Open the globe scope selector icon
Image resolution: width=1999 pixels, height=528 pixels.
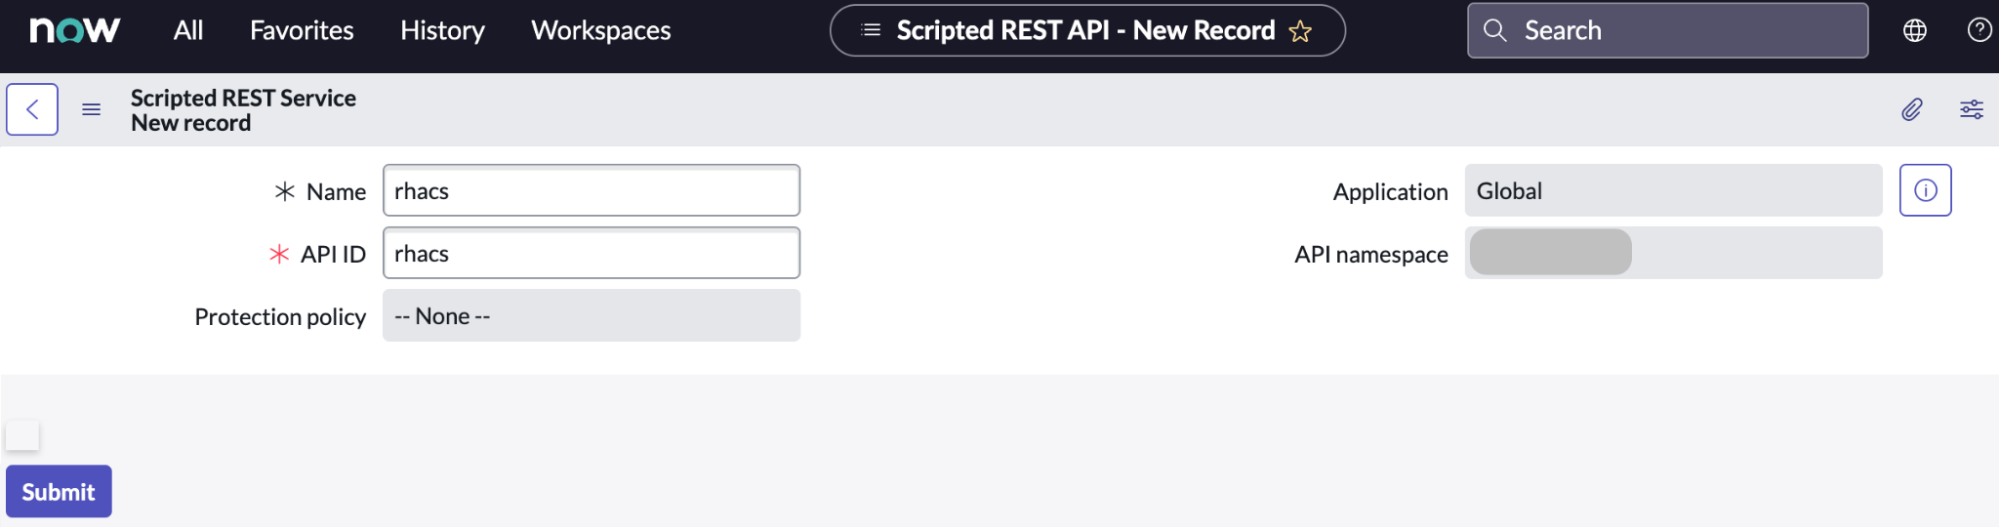1914,30
